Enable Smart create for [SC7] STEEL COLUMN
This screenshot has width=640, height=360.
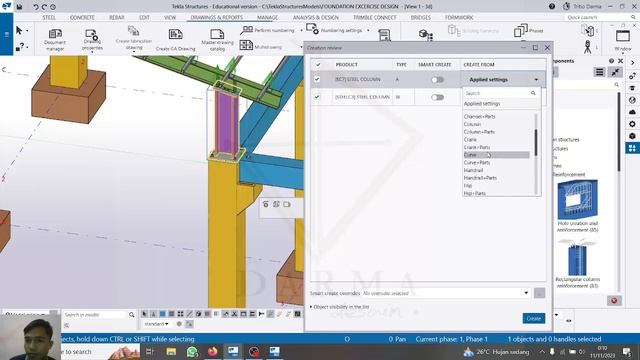point(437,80)
